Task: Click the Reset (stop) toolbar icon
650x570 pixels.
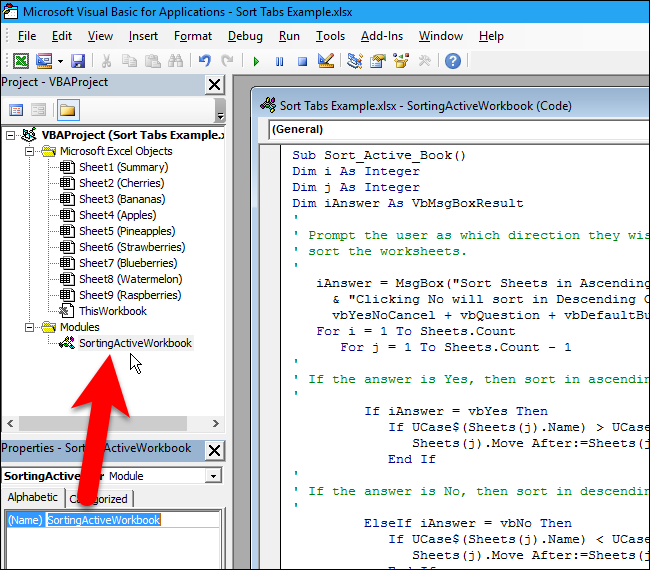Action: click(x=301, y=61)
